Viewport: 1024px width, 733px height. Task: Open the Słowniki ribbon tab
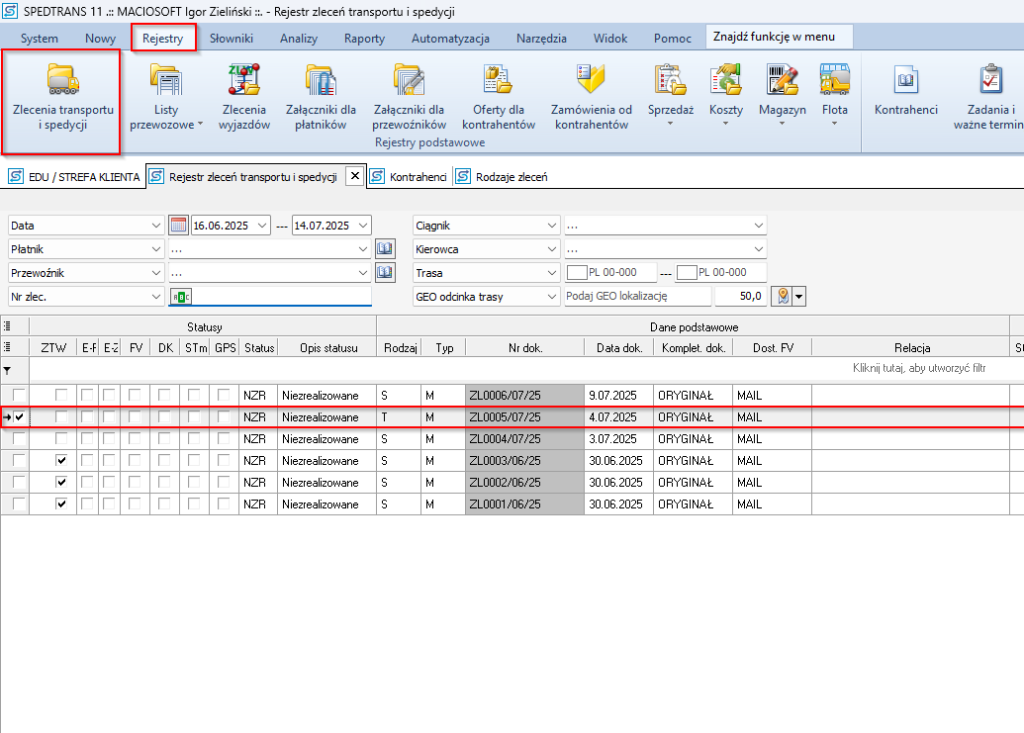pos(231,39)
